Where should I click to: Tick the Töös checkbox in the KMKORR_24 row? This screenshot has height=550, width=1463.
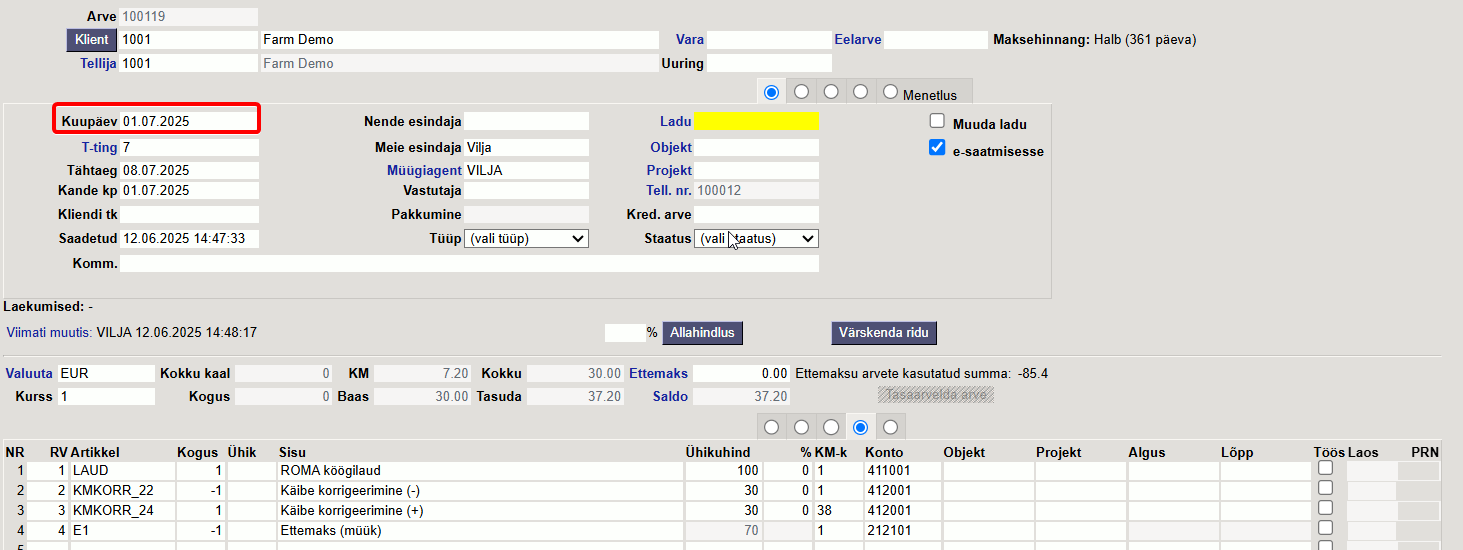(x=1325, y=508)
